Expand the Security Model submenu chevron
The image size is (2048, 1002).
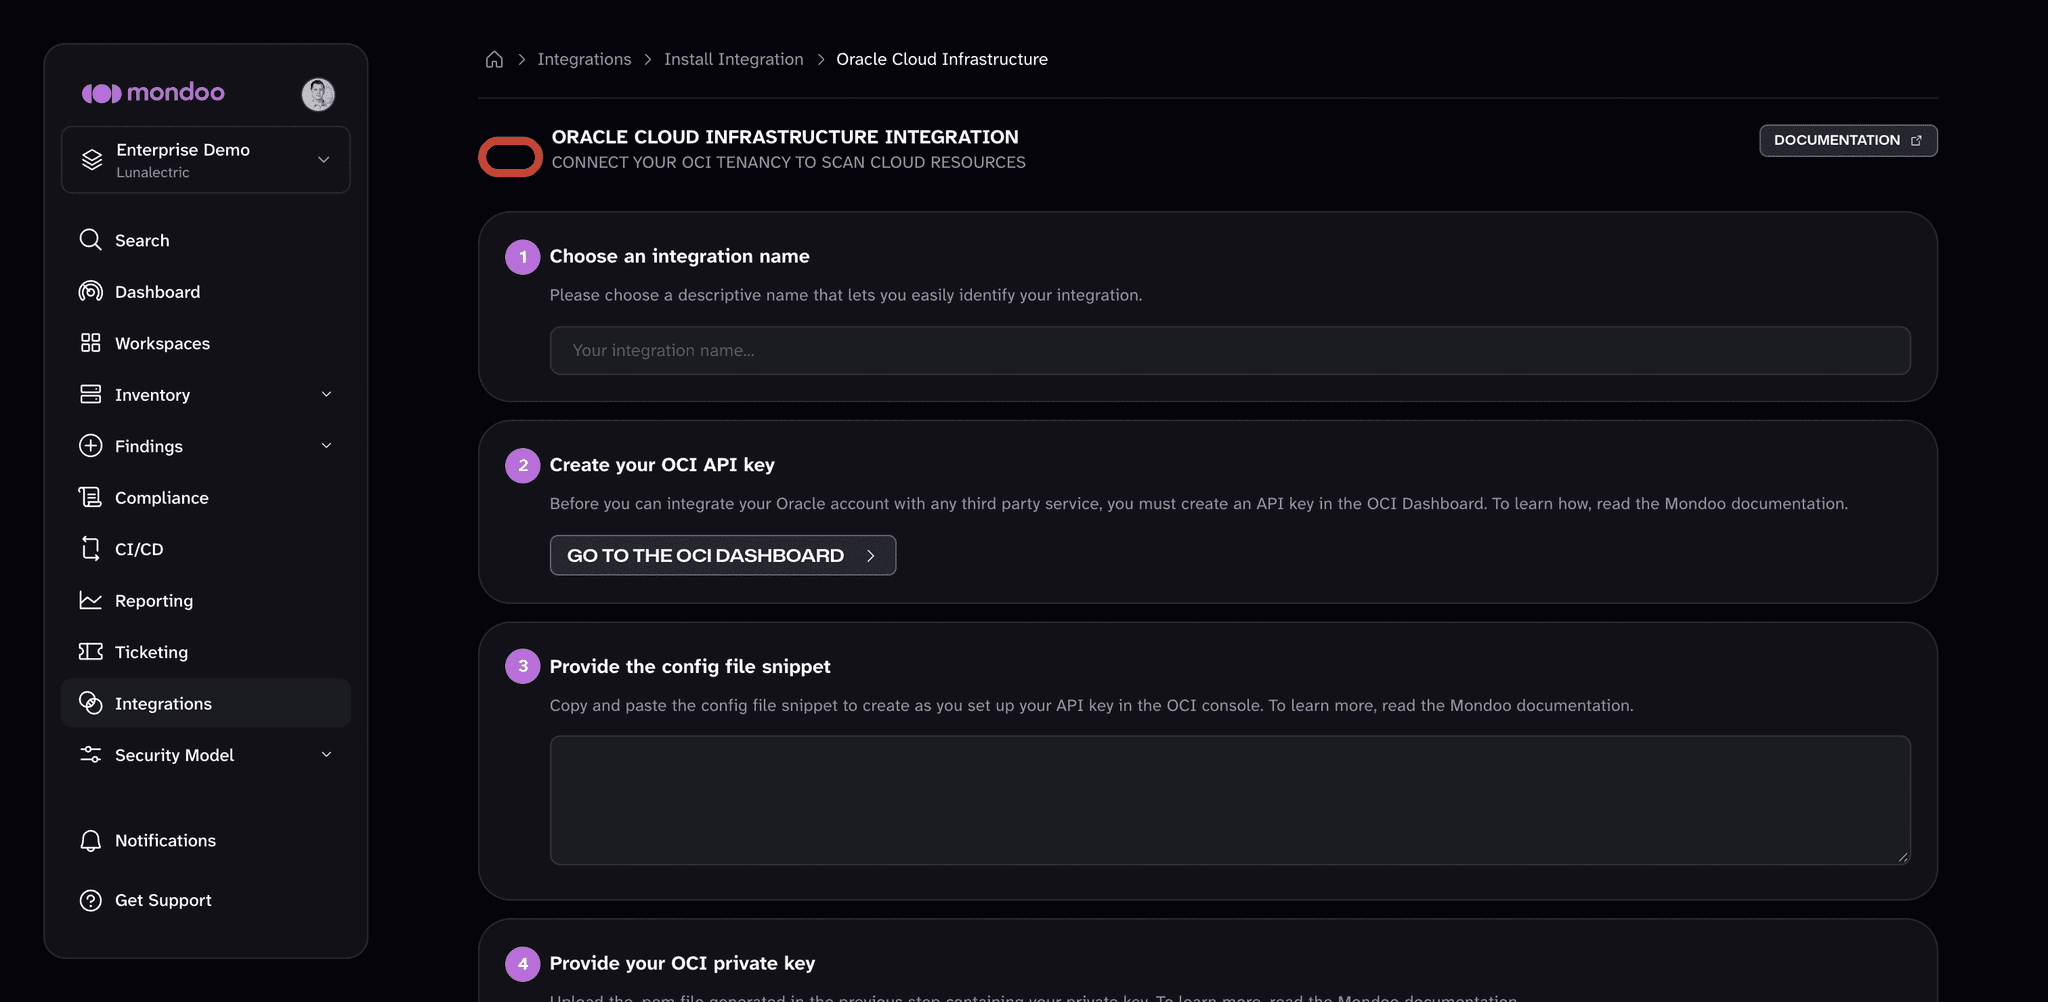pyautogui.click(x=326, y=755)
